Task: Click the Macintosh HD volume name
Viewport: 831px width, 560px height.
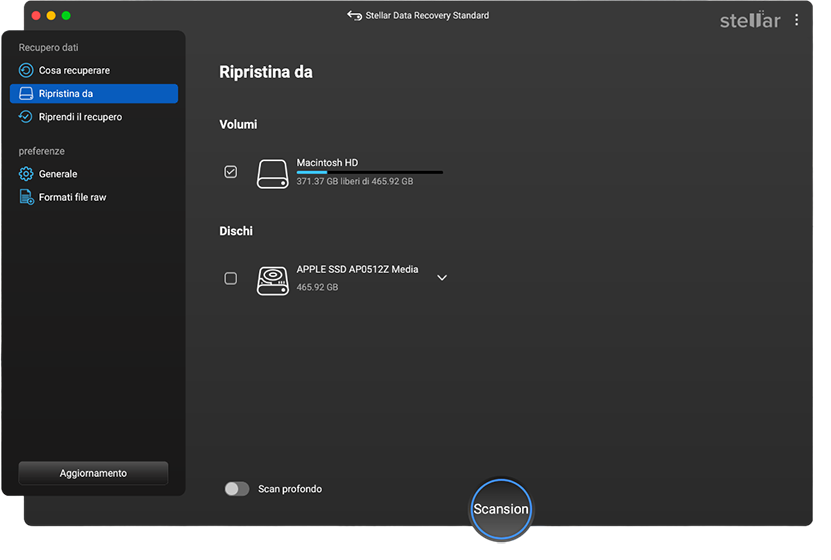Action: click(x=327, y=163)
